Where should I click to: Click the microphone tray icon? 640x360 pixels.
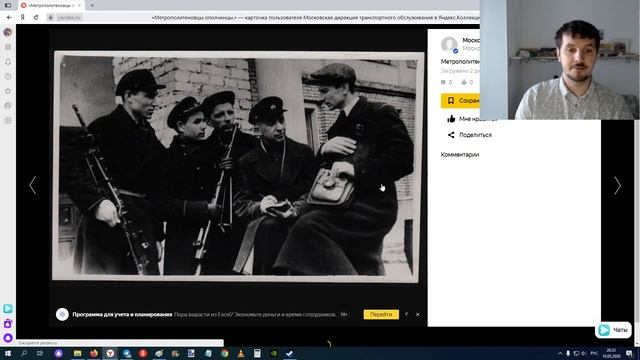pyautogui.click(x=568, y=353)
